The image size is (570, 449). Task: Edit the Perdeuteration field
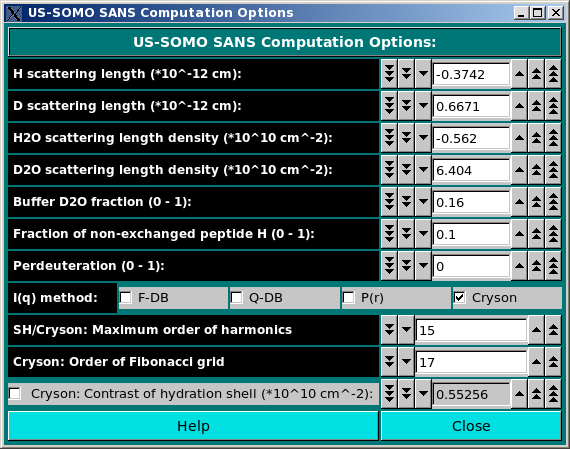click(471, 266)
